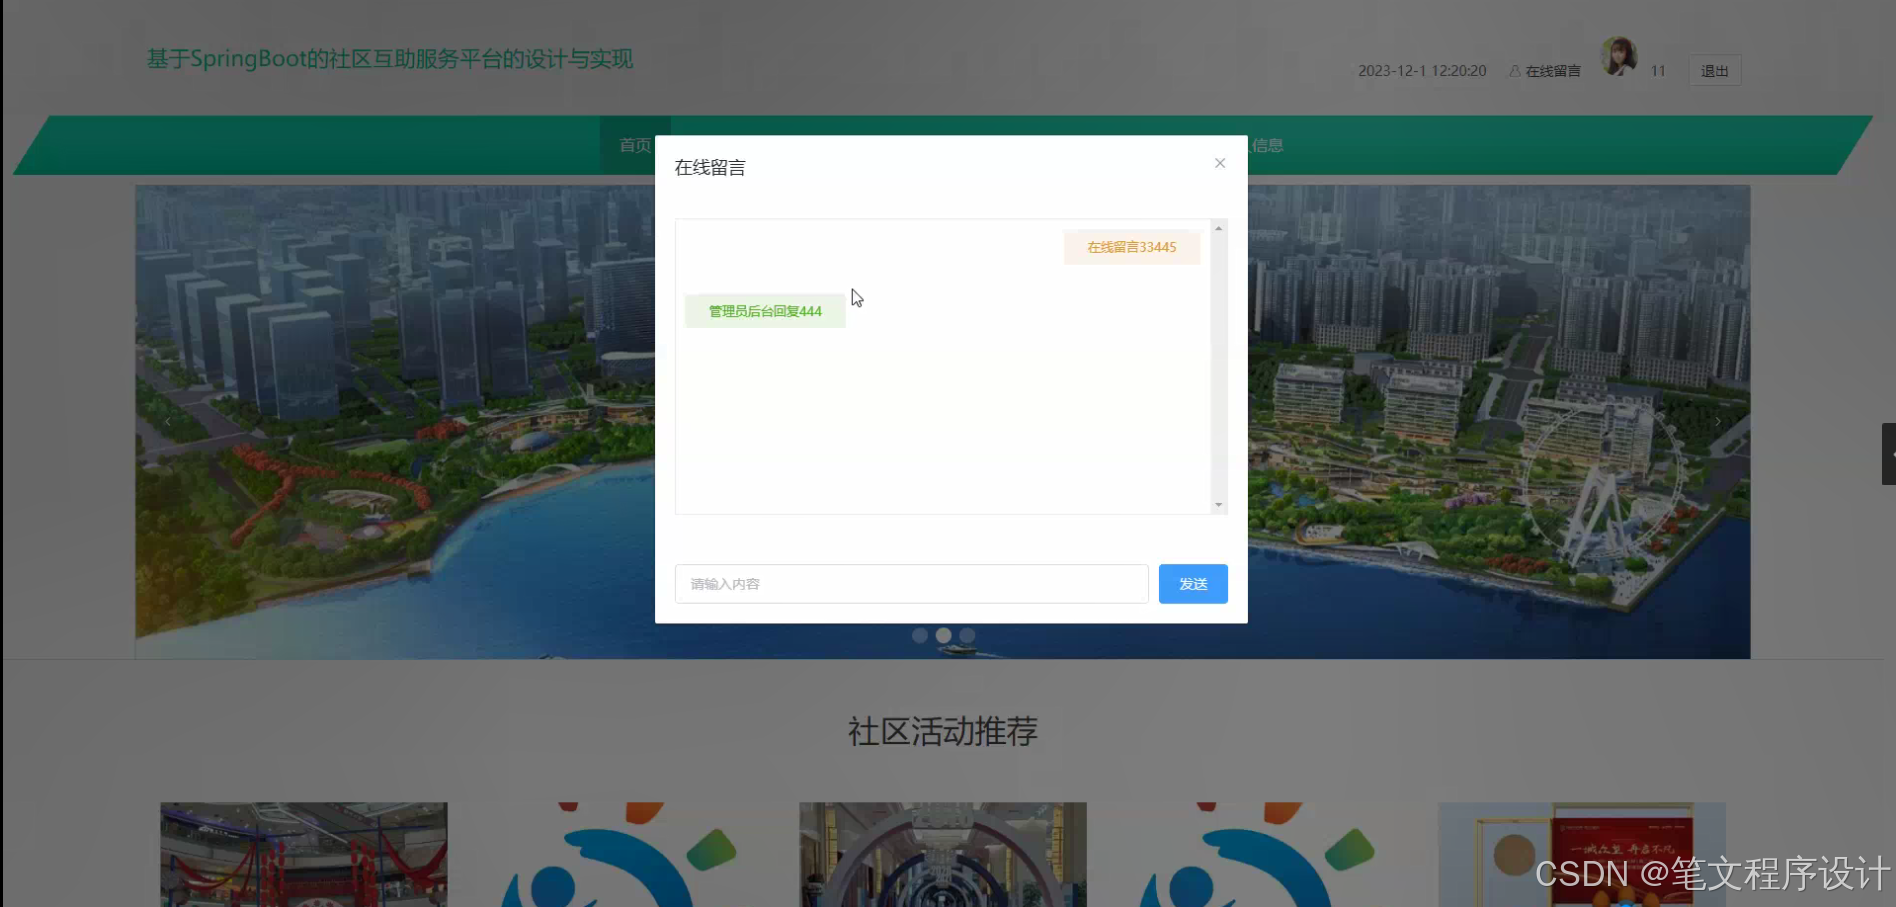Select the message 在线留言33445
Screen dimensions: 1896x907
pyautogui.click(x=1132, y=247)
